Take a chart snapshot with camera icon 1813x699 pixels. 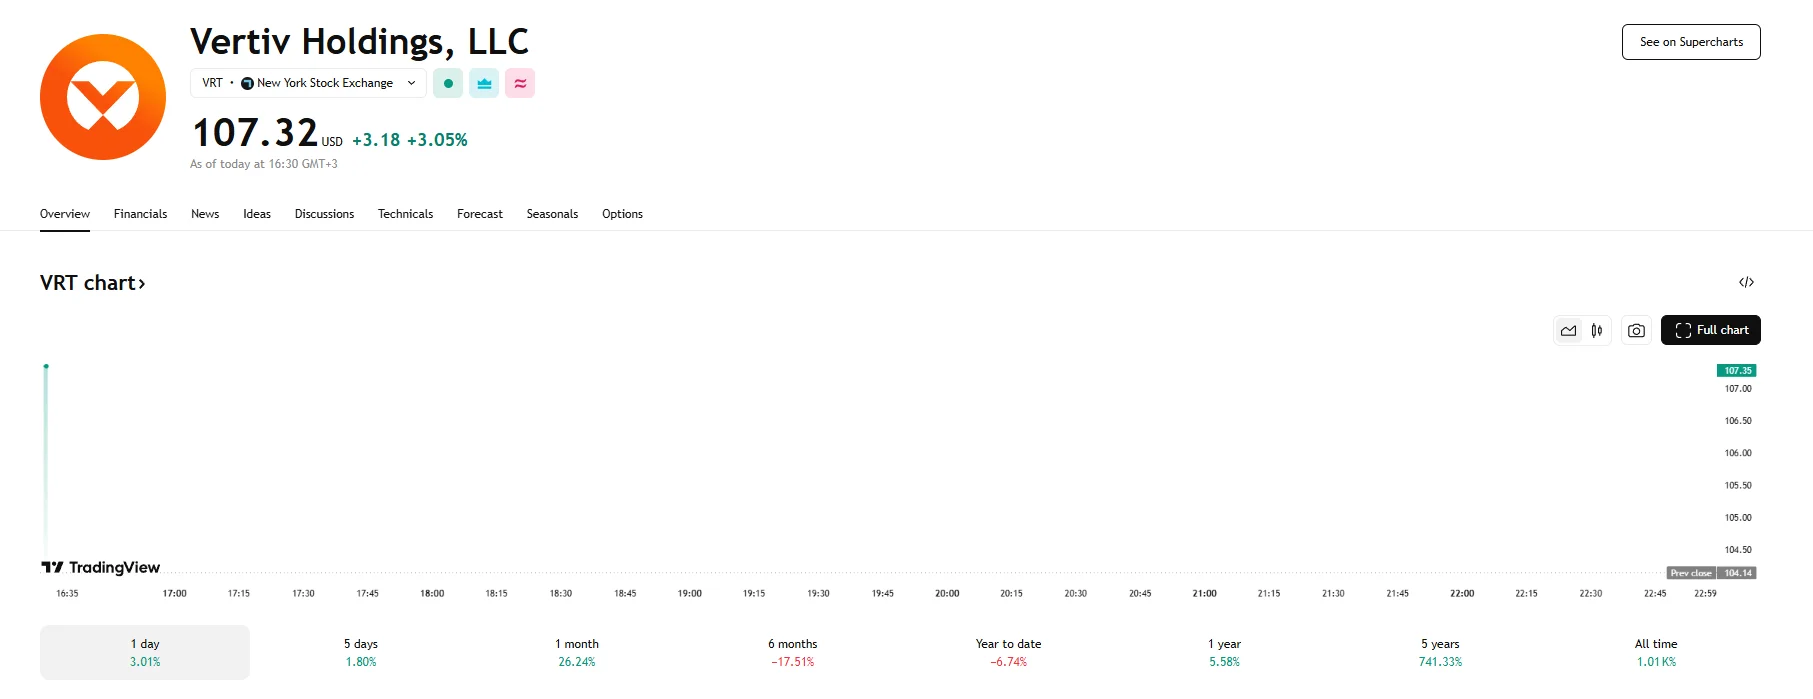click(1636, 330)
